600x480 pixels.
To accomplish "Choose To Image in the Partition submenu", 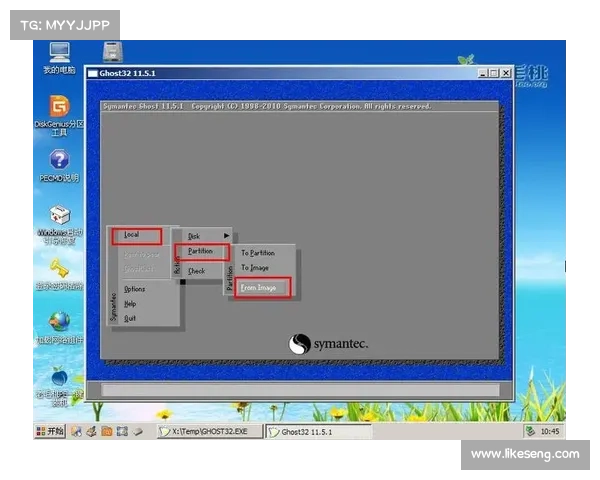I will 255,268.
